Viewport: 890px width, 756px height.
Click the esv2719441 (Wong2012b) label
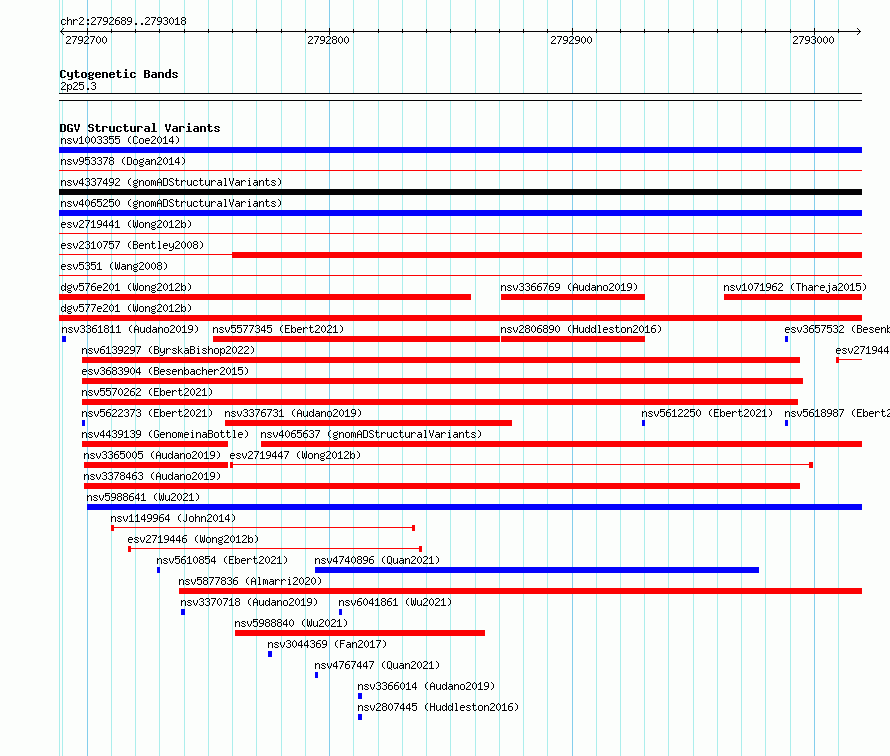[126, 224]
